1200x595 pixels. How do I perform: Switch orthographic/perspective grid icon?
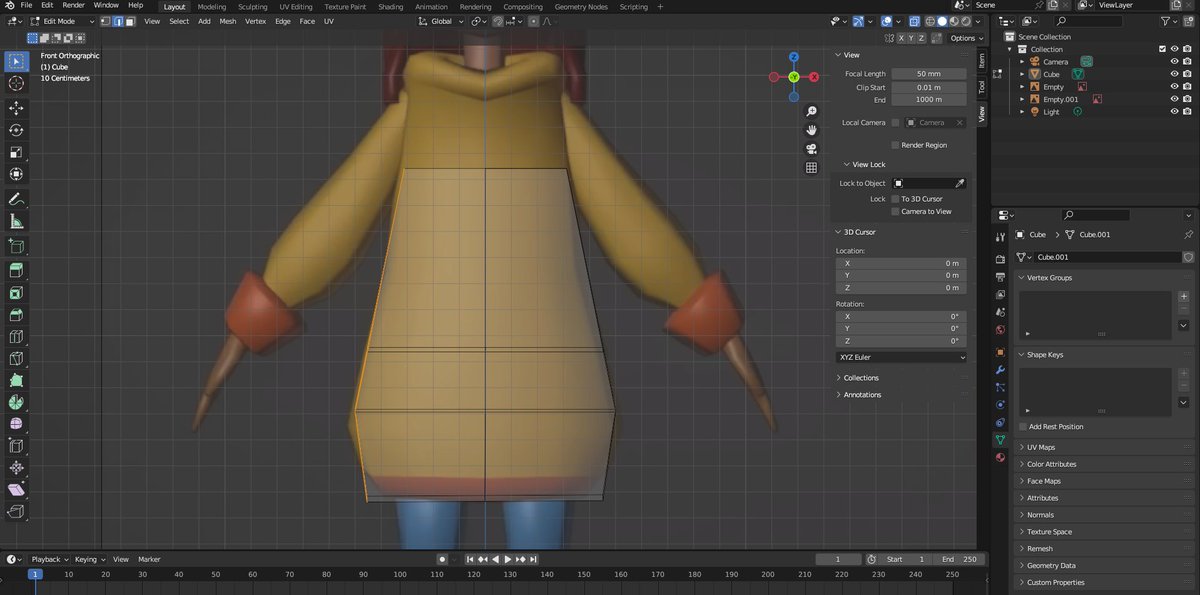(x=812, y=168)
